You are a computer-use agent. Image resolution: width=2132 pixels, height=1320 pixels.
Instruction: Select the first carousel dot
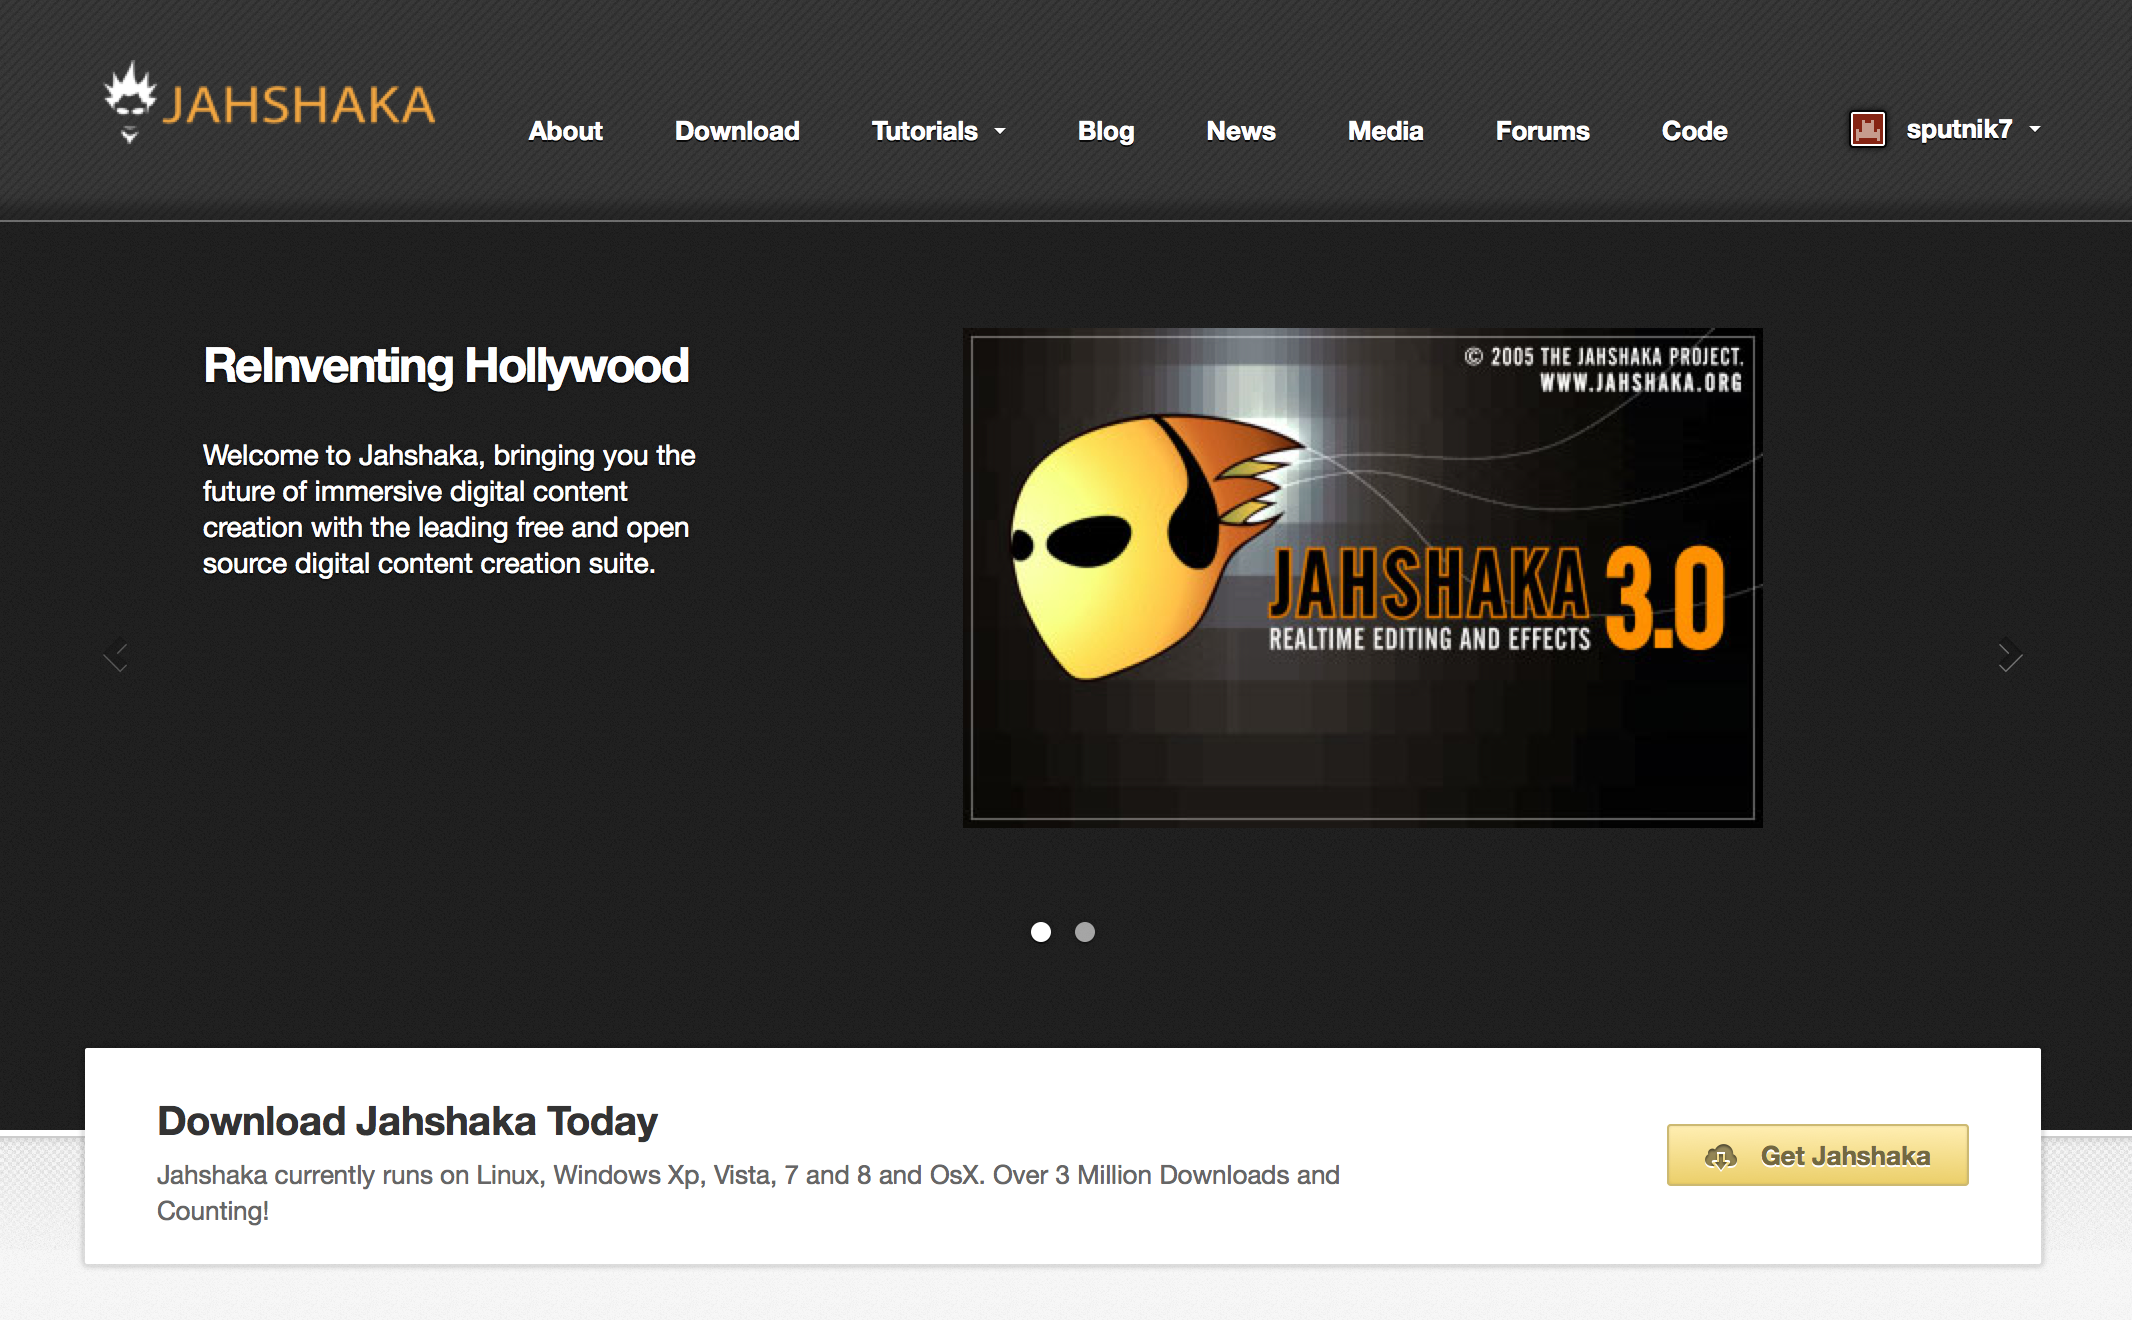1041,932
